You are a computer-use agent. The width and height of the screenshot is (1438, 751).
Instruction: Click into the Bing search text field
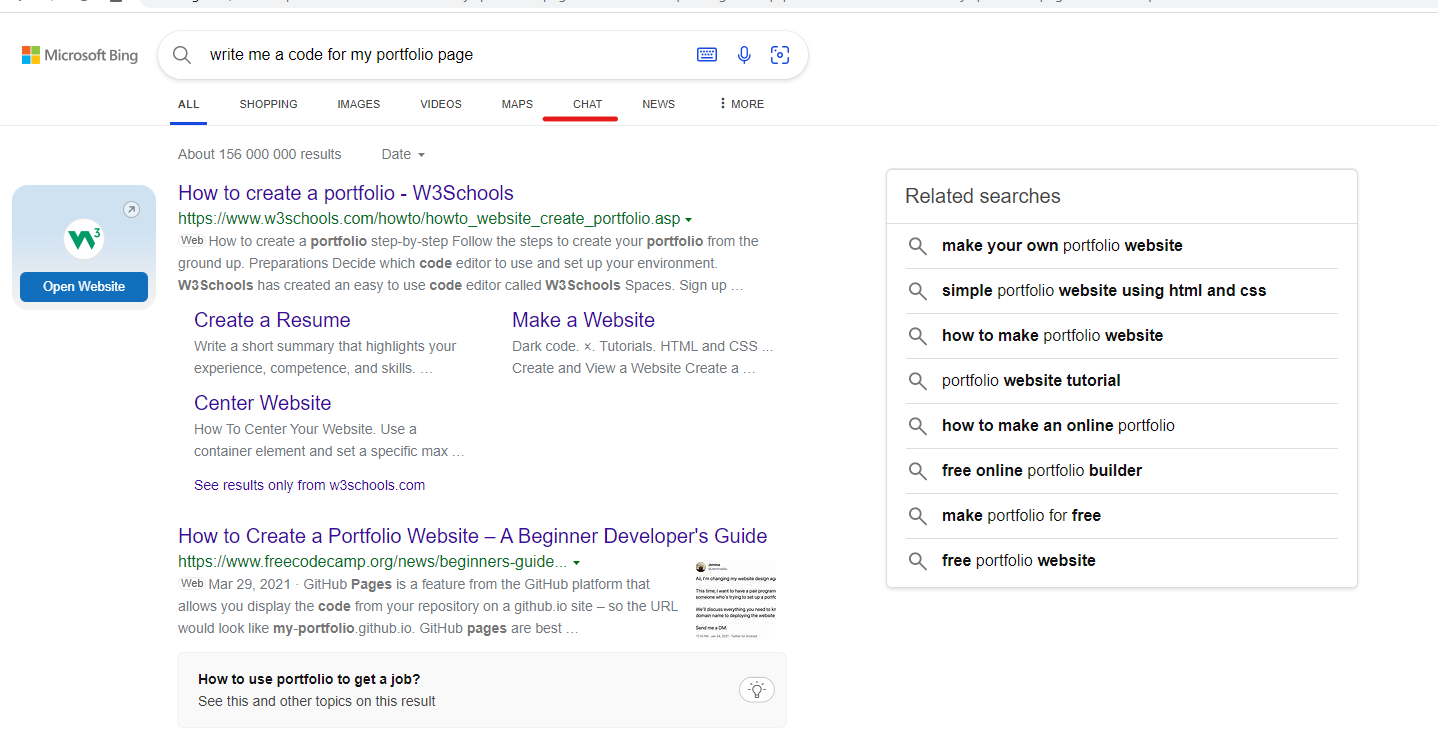coord(440,55)
